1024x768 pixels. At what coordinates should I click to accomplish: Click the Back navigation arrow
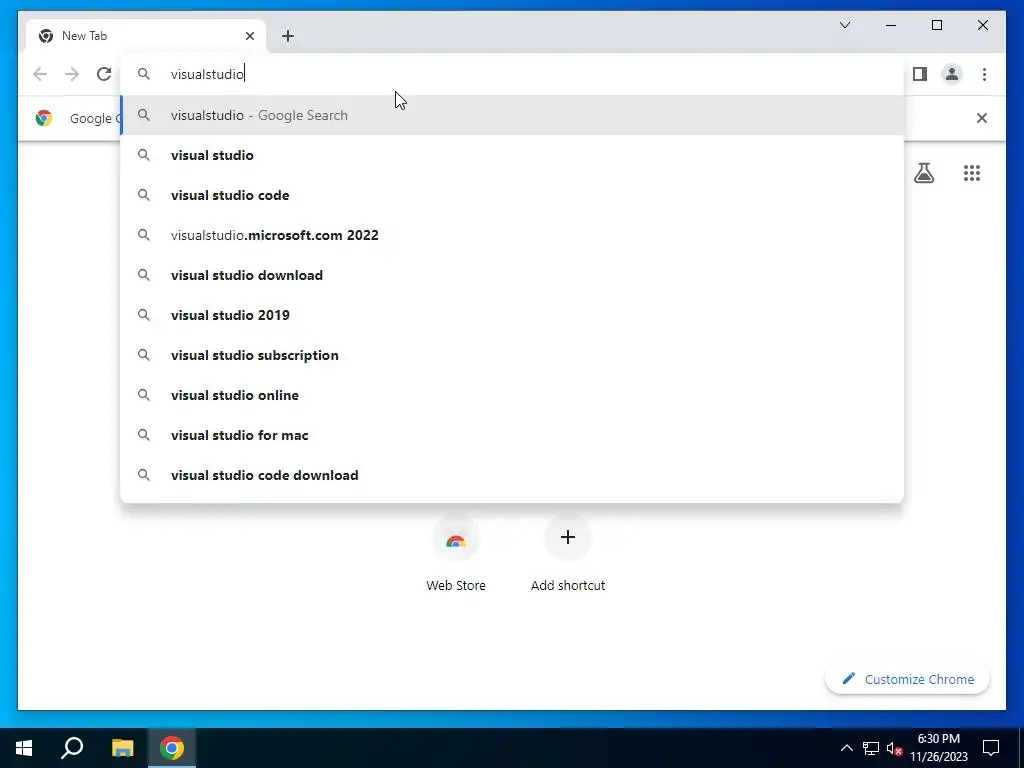coord(40,74)
